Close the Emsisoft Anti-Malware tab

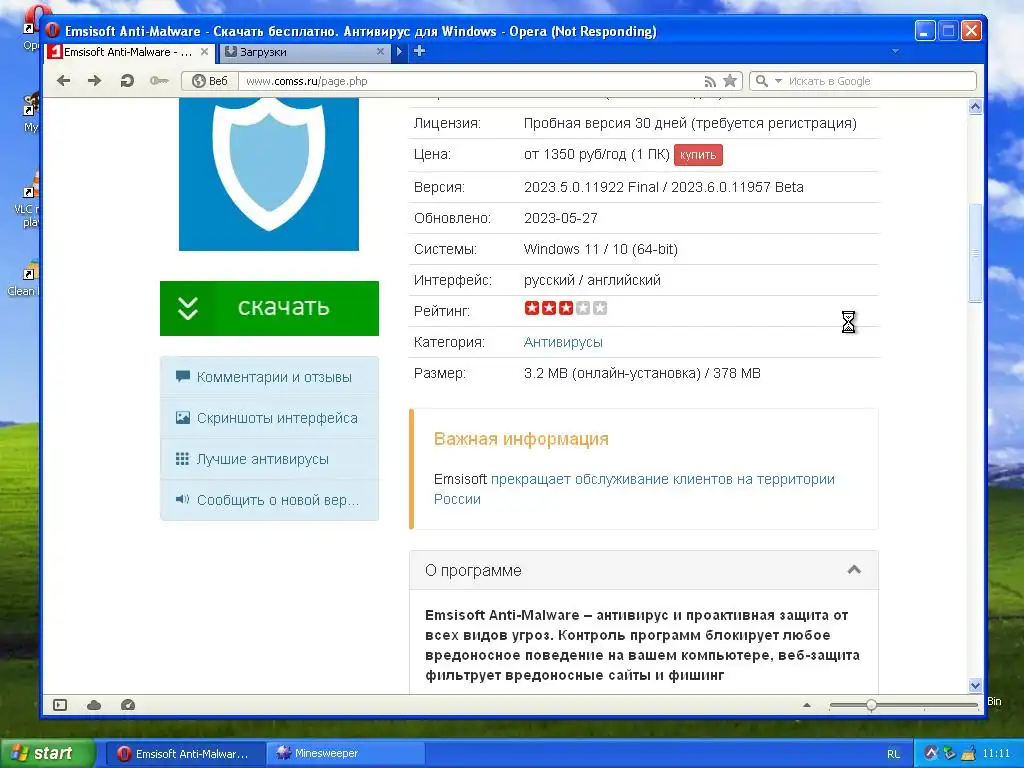[204, 52]
